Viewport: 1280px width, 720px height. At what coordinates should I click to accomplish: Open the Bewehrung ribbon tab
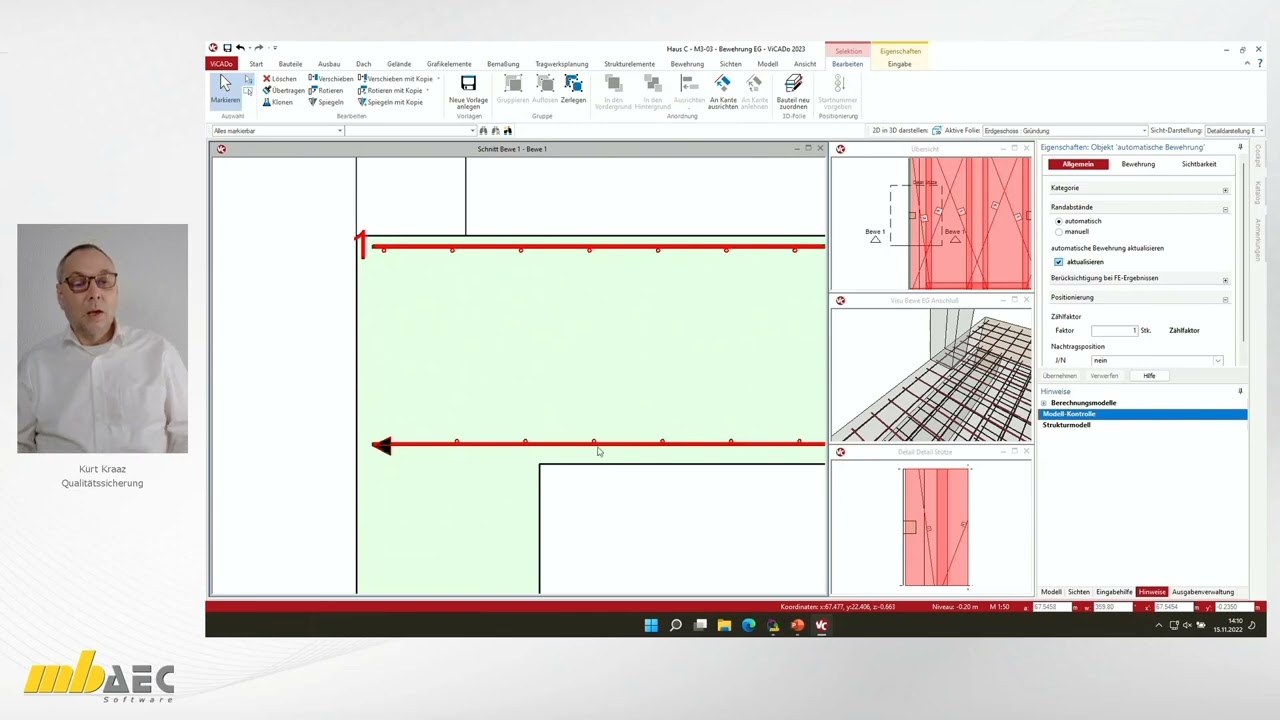687,64
